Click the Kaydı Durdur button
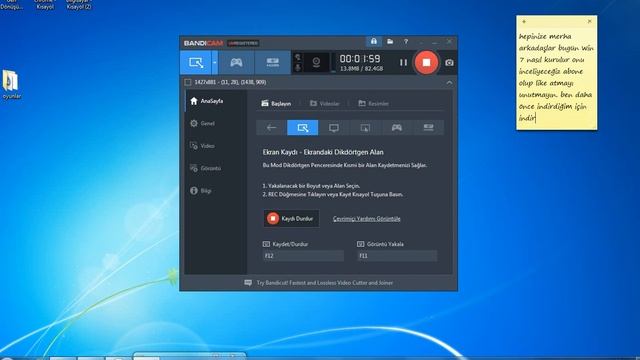The height and width of the screenshot is (360, 640). click(x=291, y=218)
